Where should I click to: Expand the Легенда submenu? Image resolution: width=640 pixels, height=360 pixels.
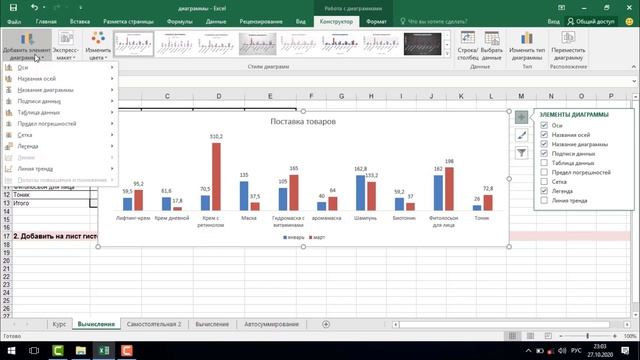(60, 146)
